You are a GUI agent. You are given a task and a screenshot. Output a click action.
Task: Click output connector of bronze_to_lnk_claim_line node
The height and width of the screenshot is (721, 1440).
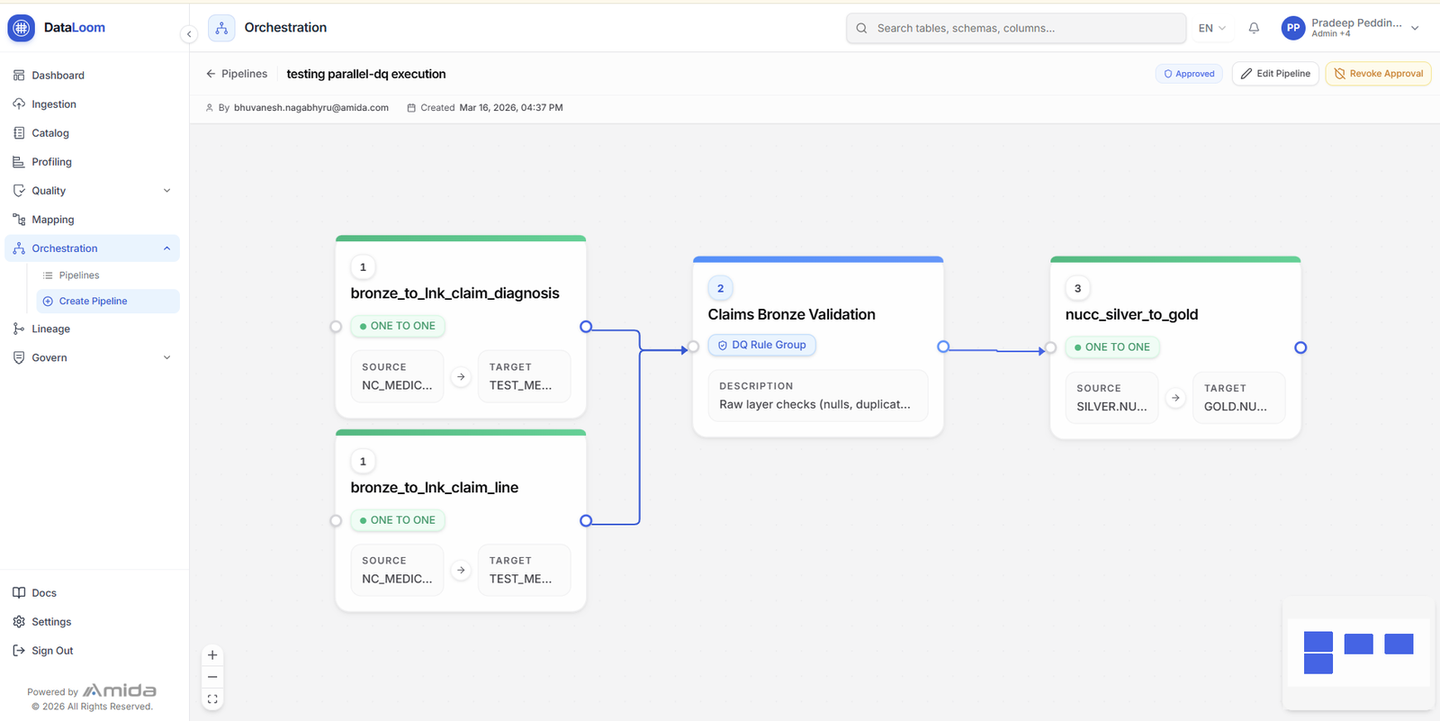(586, 520)
